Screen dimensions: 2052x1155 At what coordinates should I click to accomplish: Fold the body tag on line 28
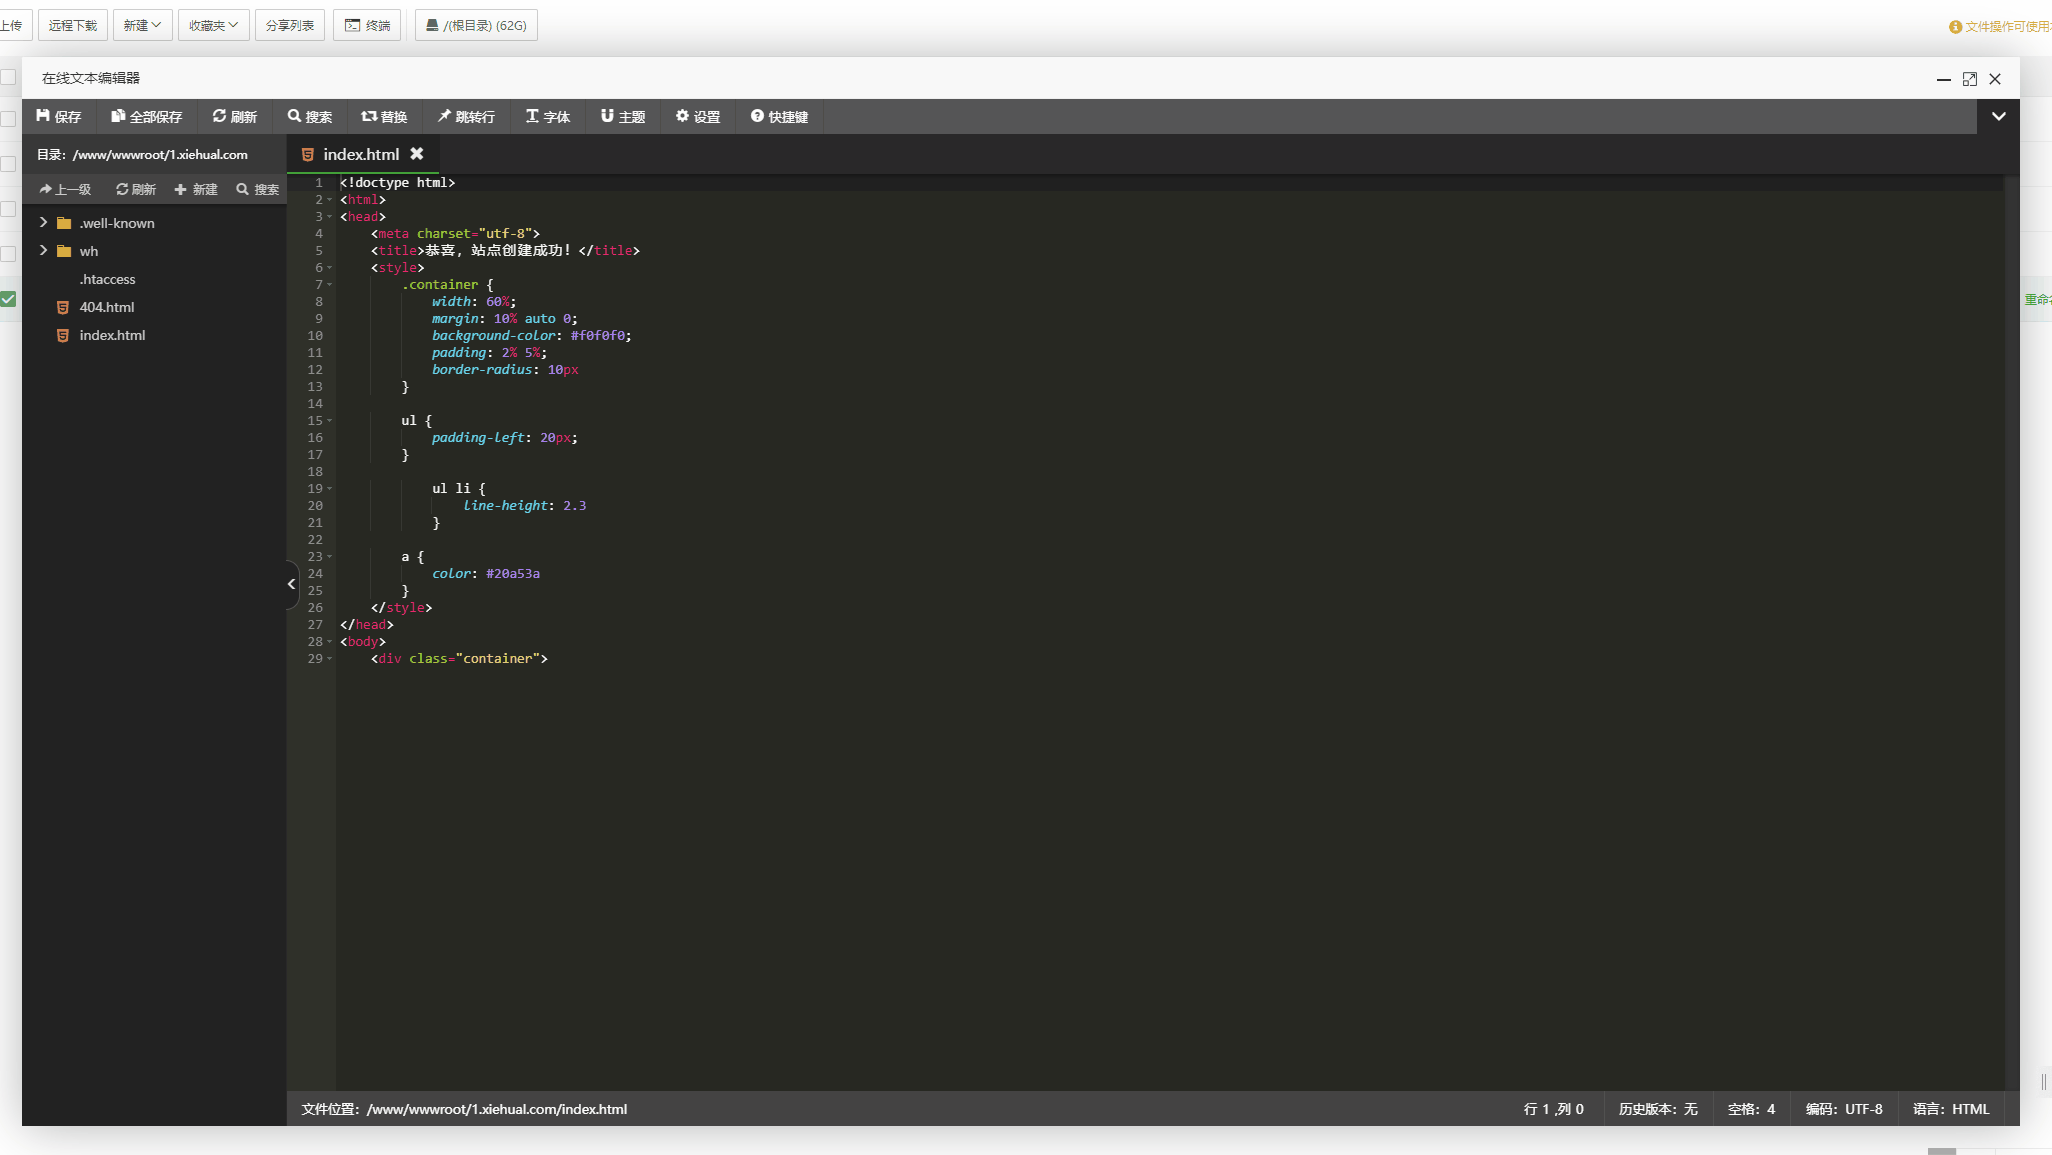(330, 642)
